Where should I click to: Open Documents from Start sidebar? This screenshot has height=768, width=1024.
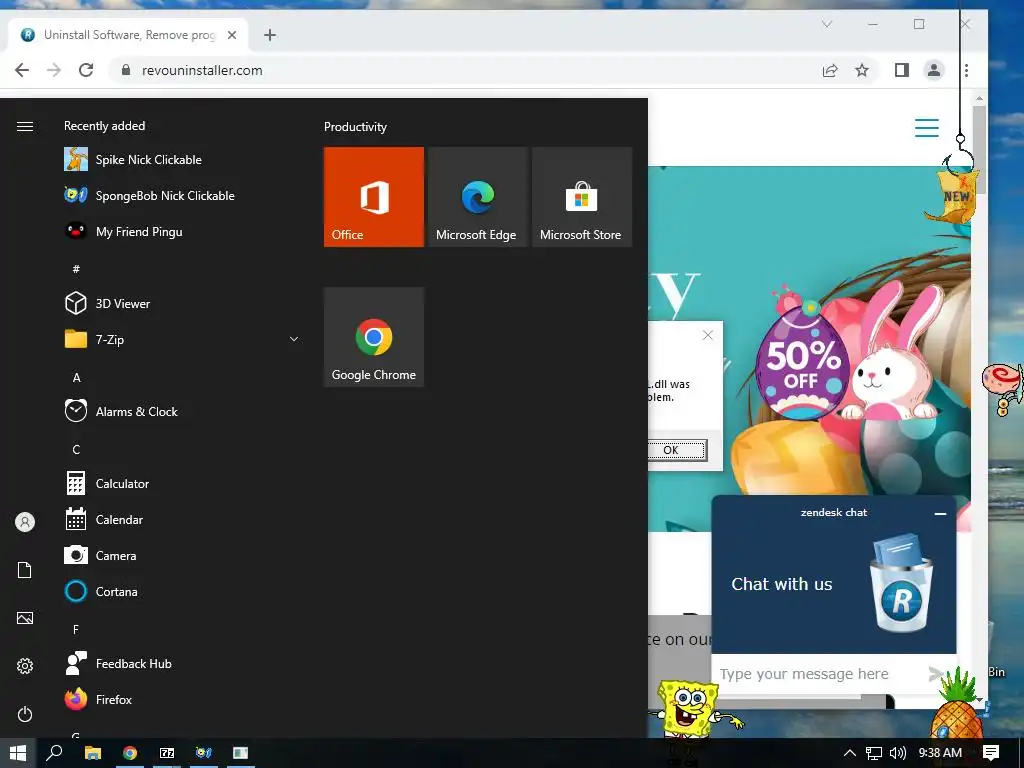click(x=25, y=570)
